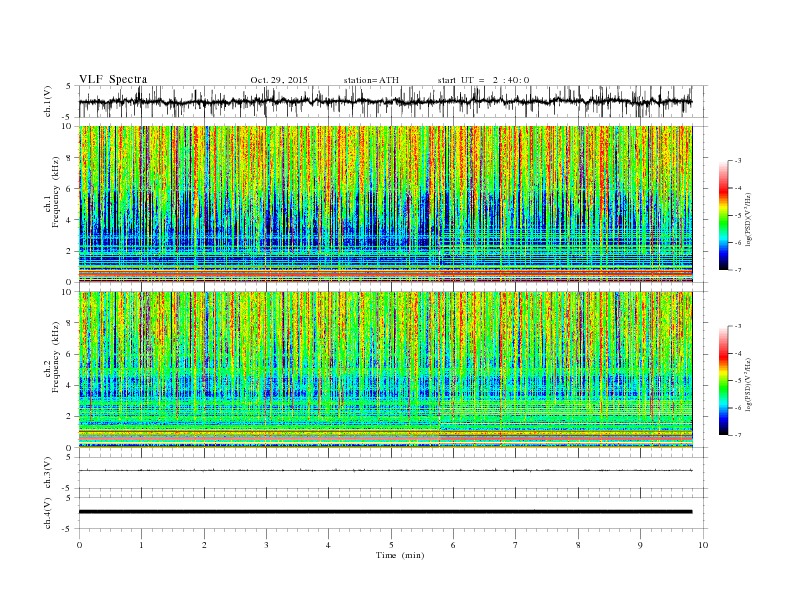Click the ch.2 PSD color bar
This screenshot has height=612, width=792.
[x=723, y=381]
